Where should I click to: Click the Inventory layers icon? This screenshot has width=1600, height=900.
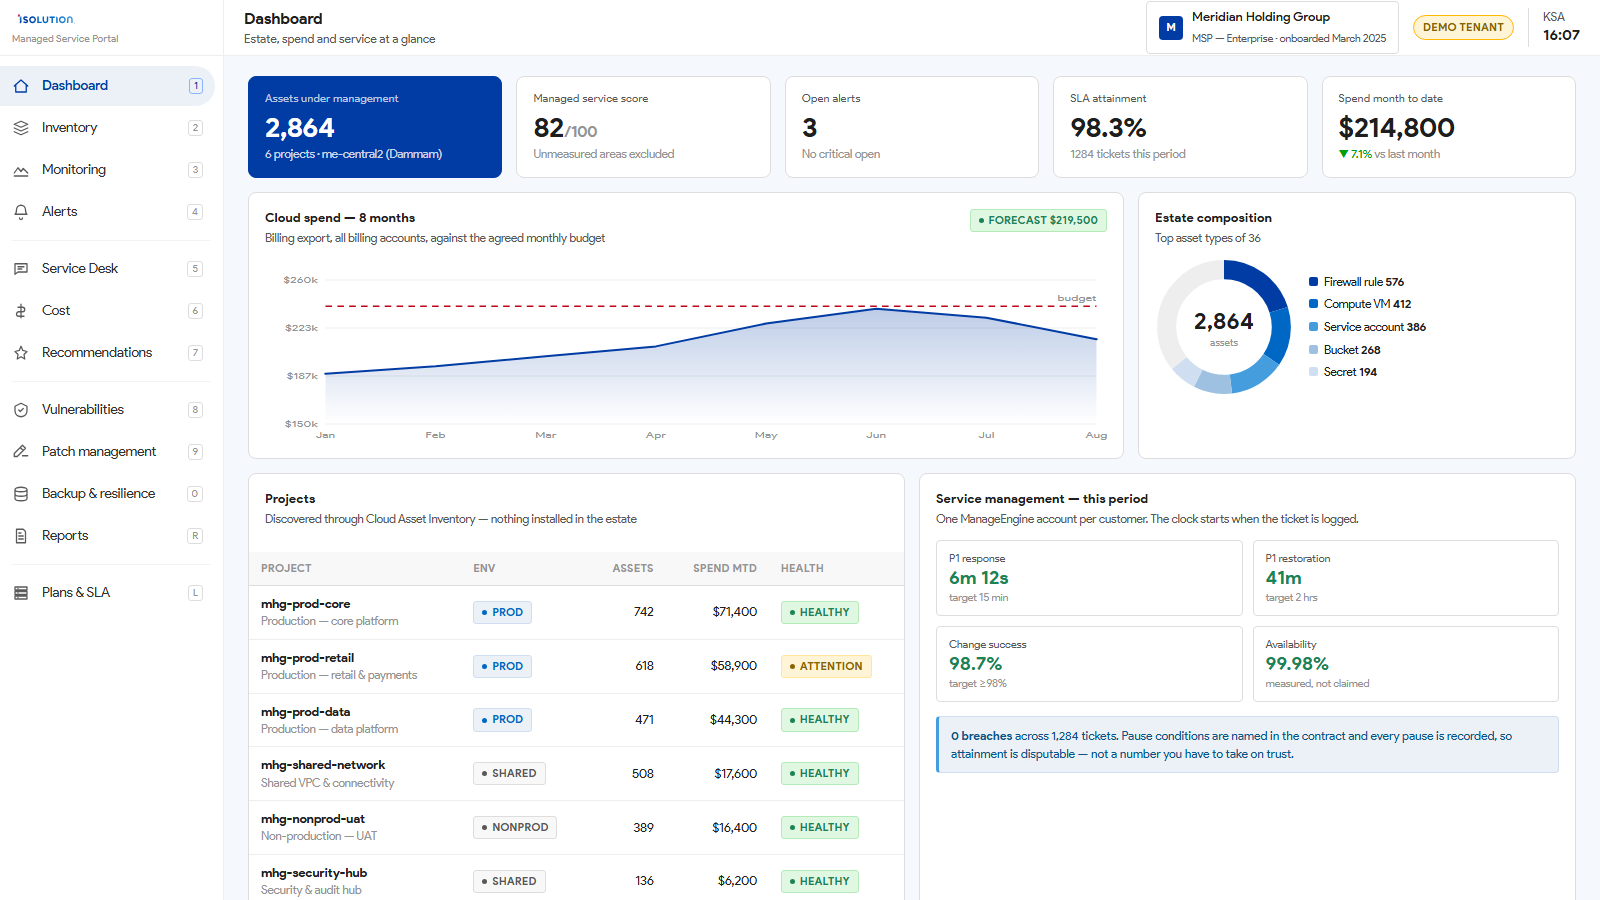(21, 128)
